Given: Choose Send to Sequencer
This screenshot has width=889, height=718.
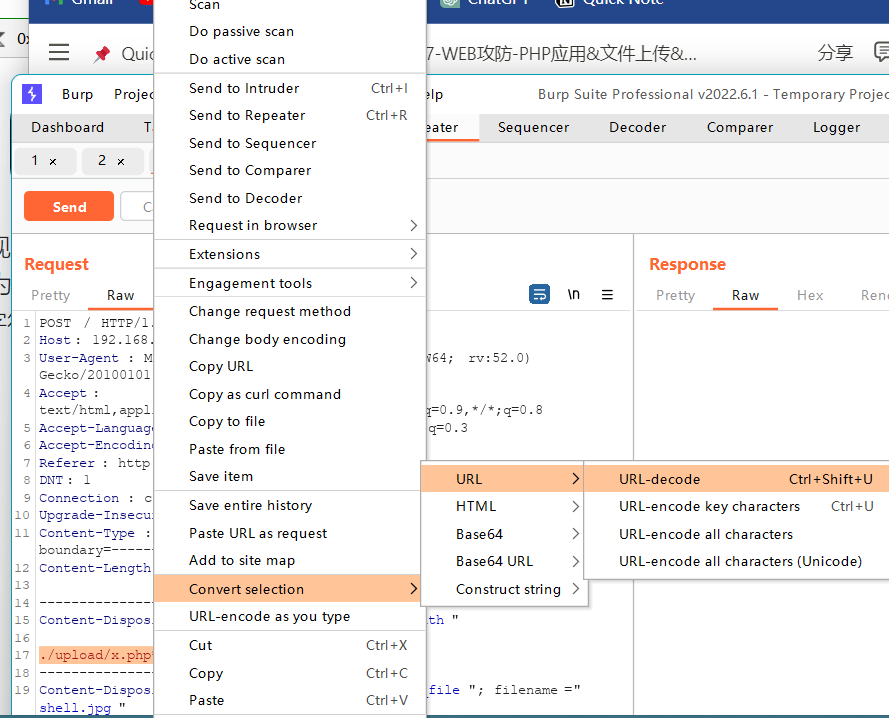Looking at the screenshot, I should click(290, 143).
